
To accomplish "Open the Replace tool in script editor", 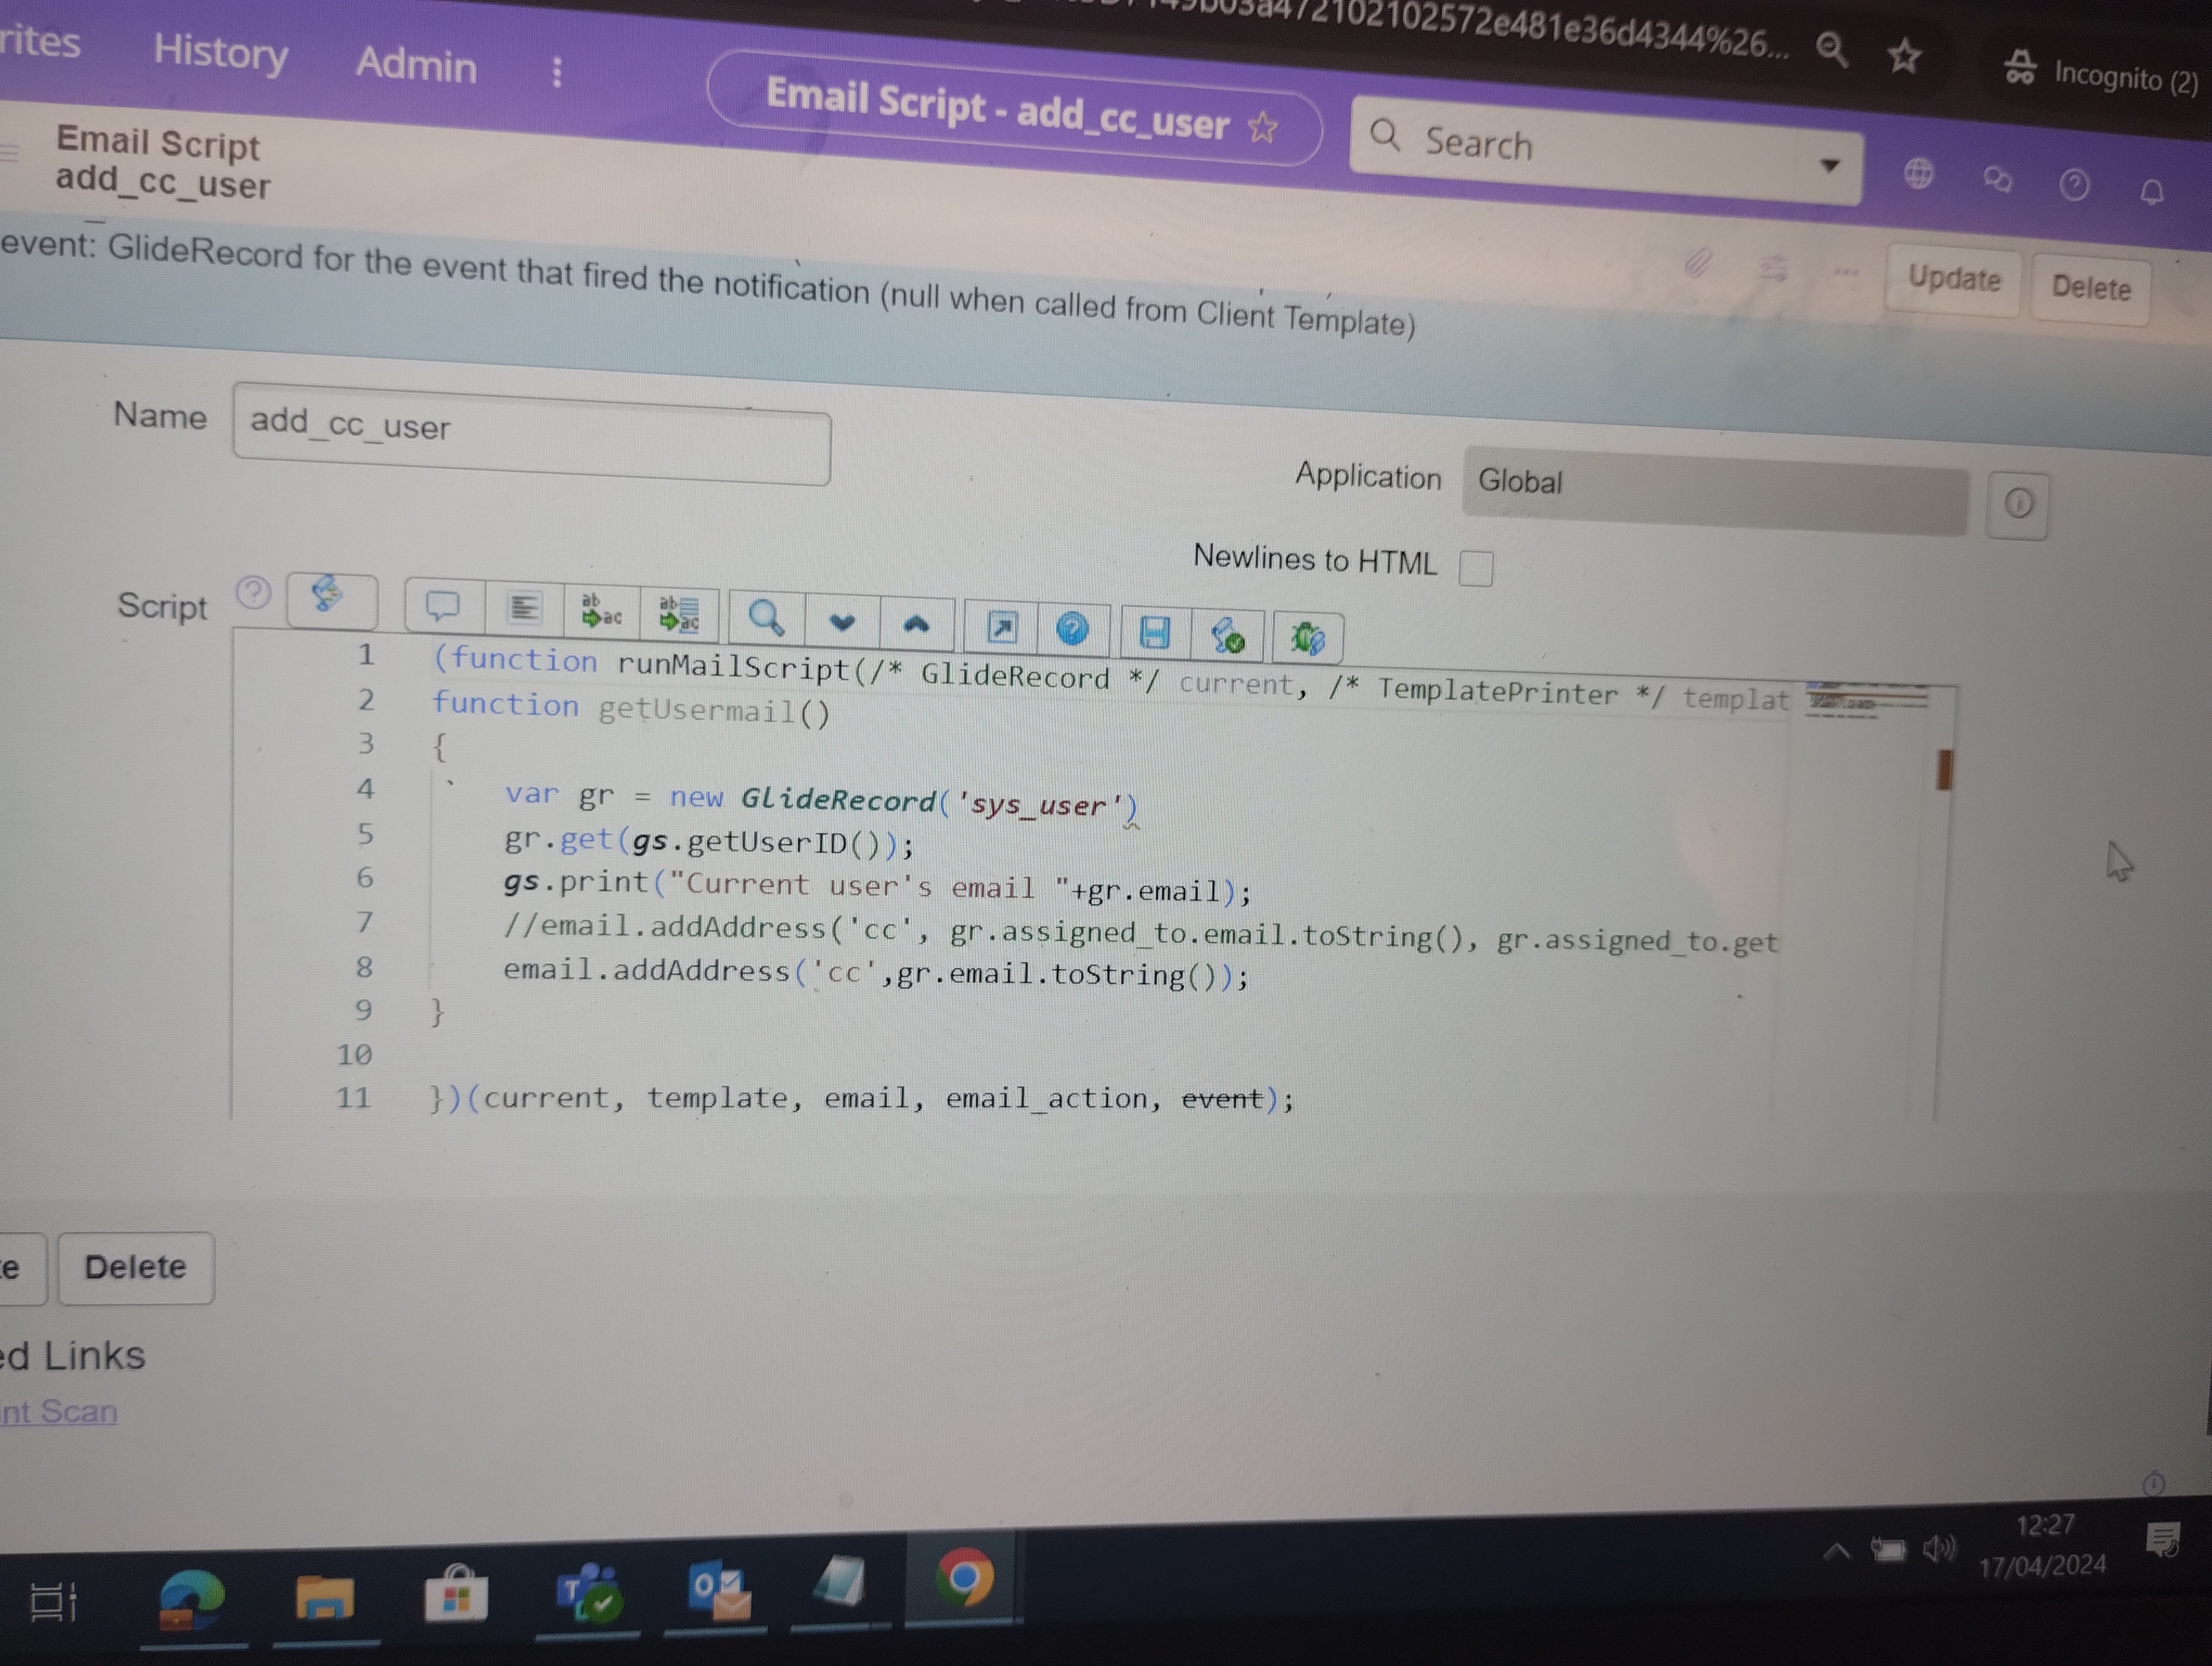I will pos(602,610).
